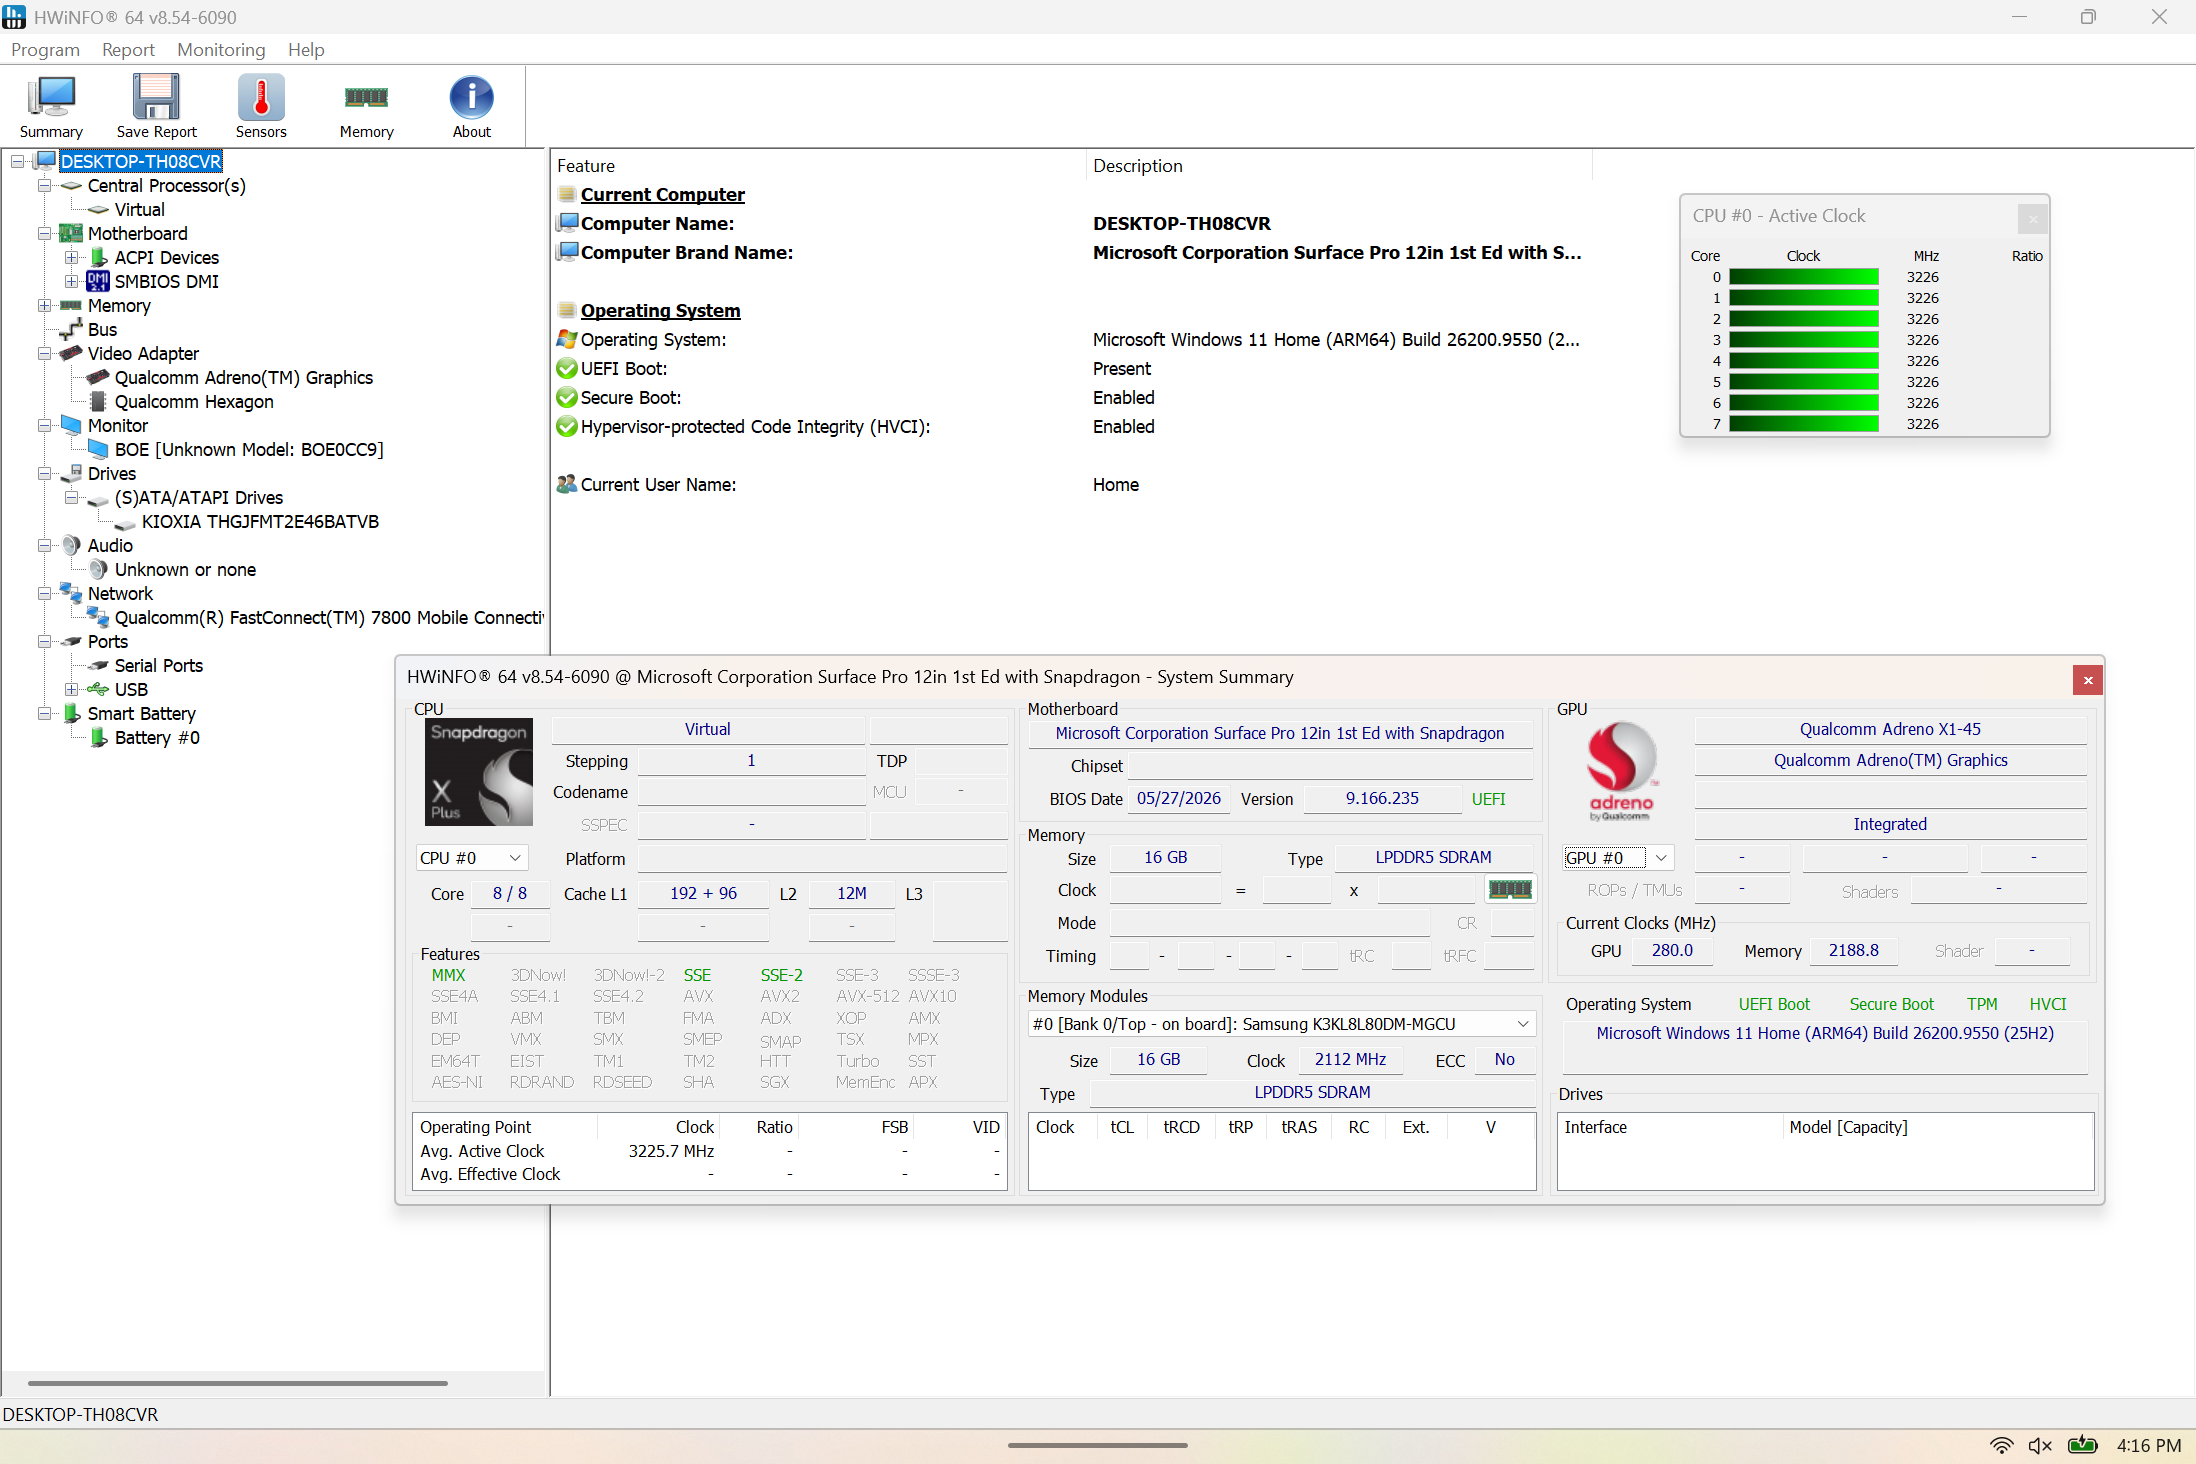Screen dimensions: 2196x1464
Task: Open the GPU #0 dropdown
Action: 1618,858
